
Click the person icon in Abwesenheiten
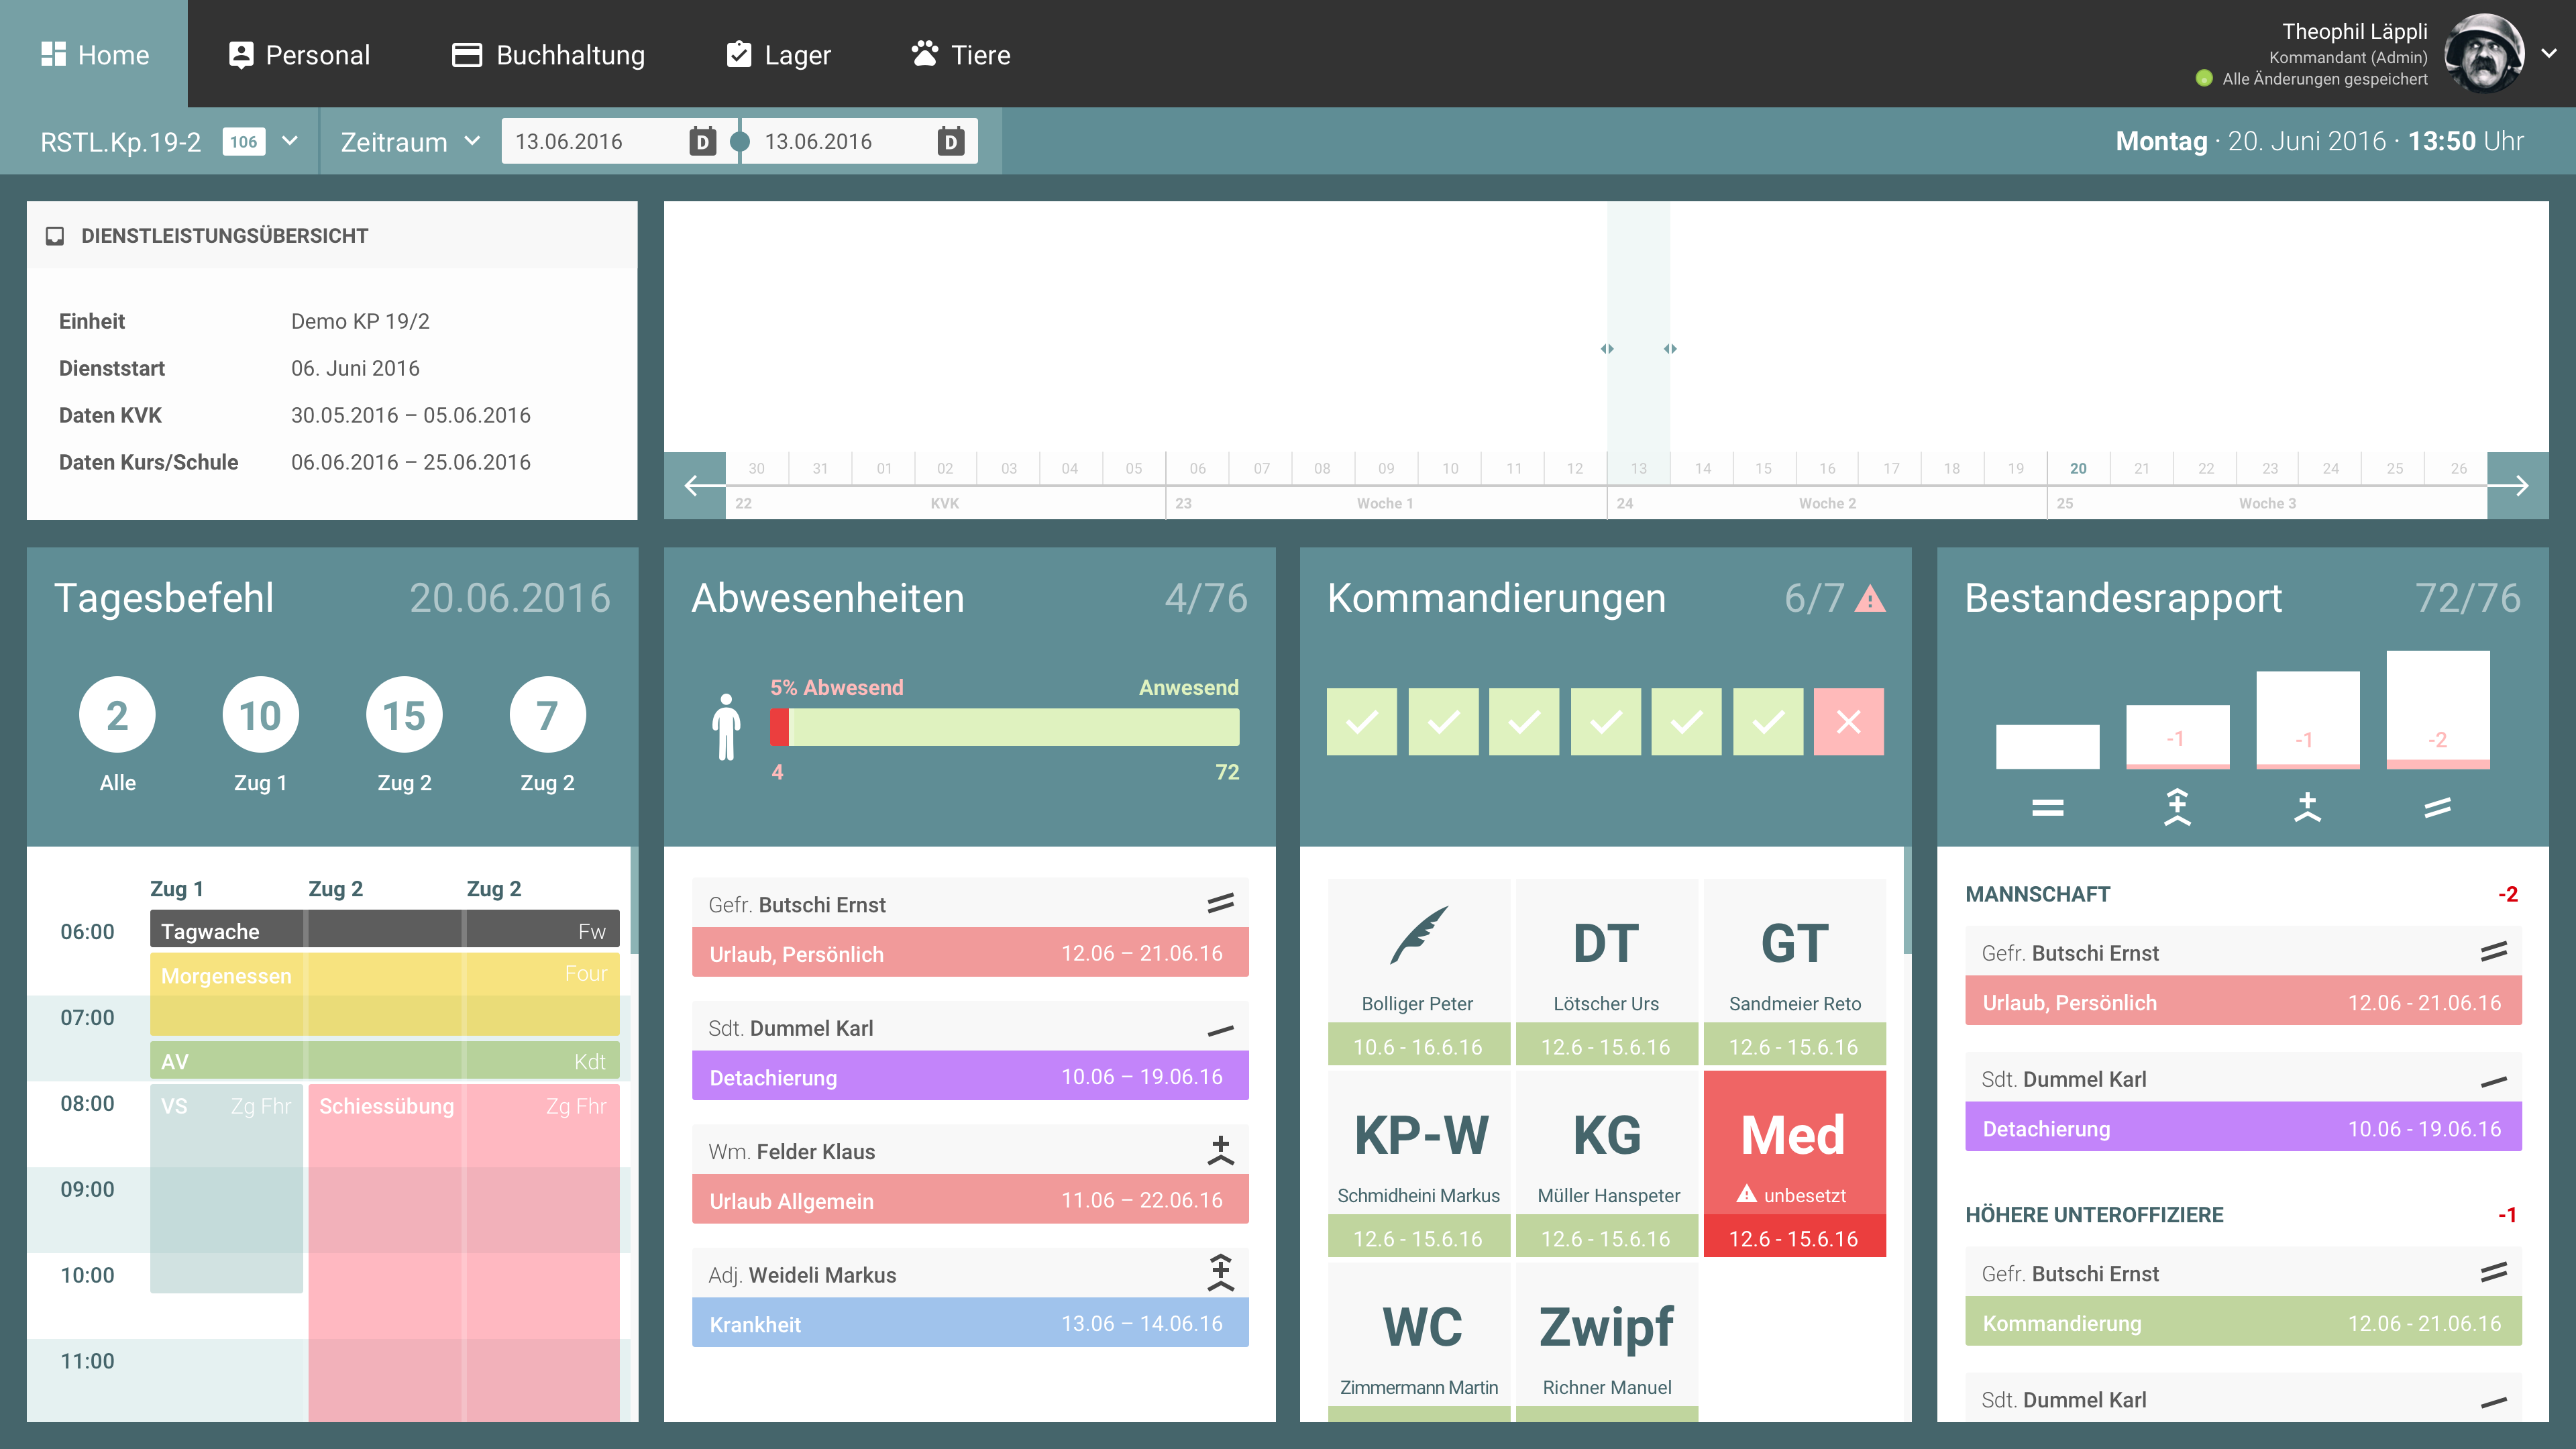tap(726, 727)
